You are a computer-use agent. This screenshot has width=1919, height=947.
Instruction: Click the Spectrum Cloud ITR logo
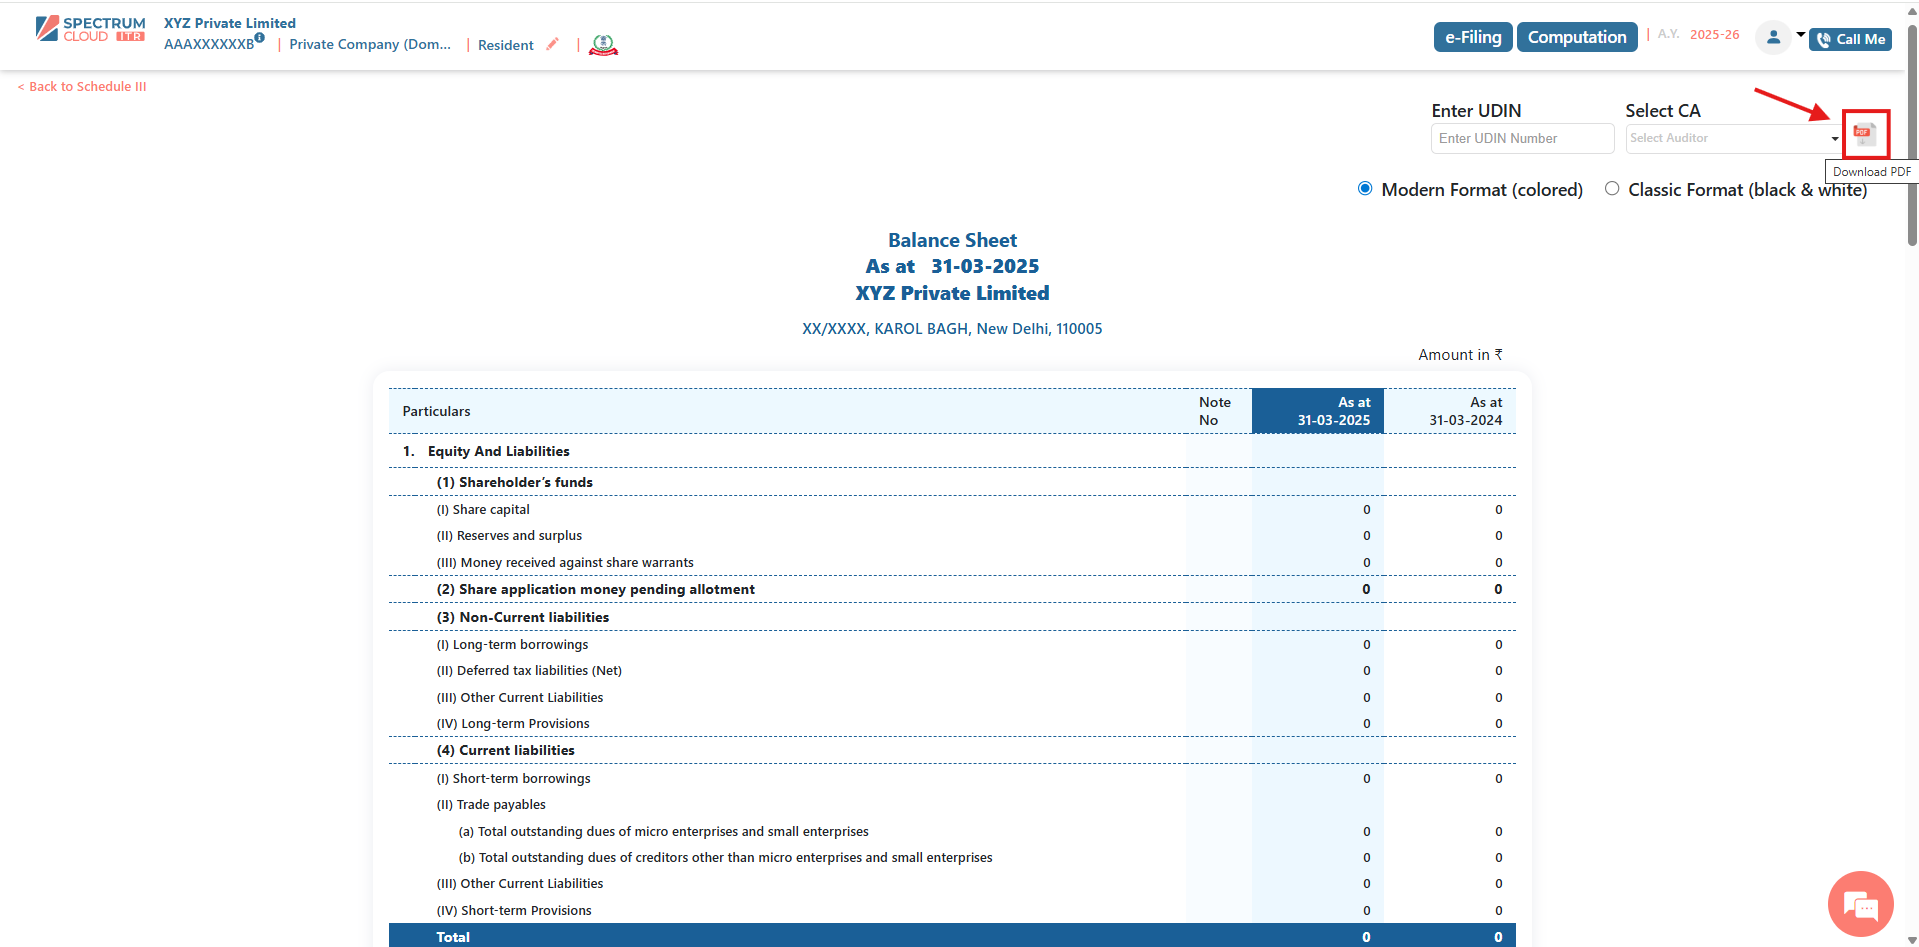90,29
